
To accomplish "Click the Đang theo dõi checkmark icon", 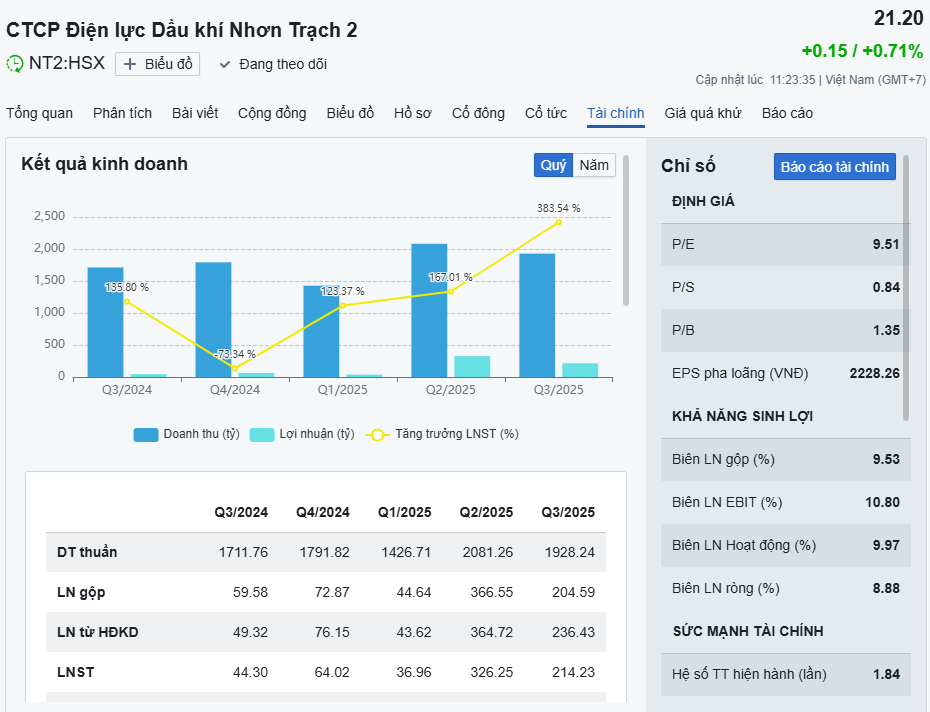I will [225, 64].
